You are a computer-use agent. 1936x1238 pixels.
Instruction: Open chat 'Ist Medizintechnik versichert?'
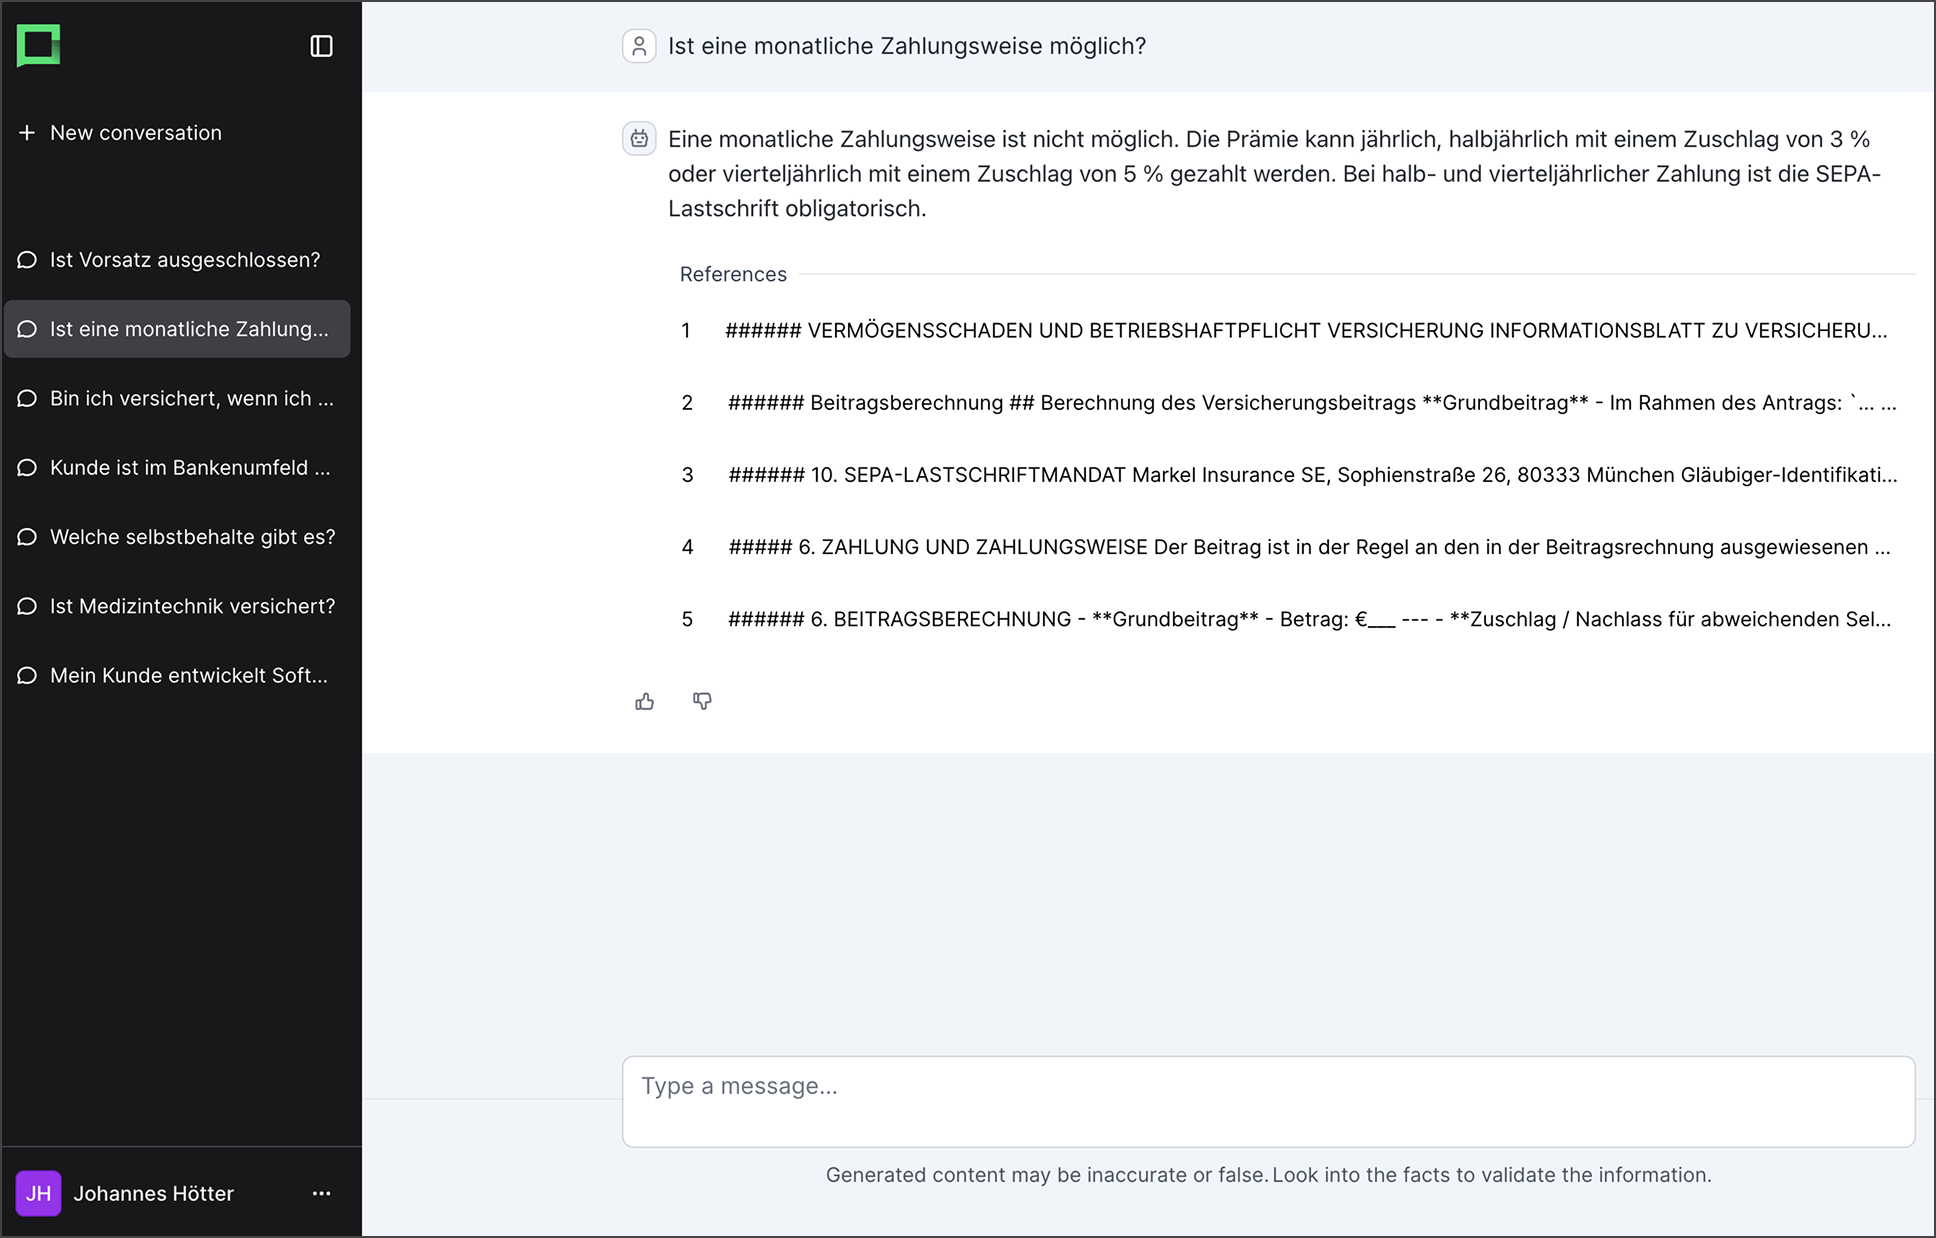coord(177,606)
